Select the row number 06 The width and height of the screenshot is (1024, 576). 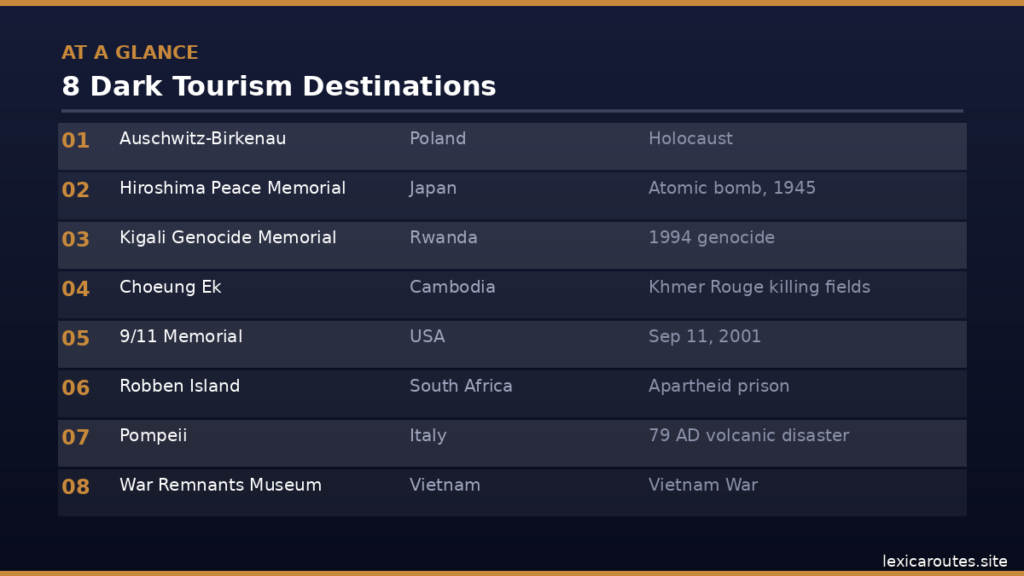[75, 389]
